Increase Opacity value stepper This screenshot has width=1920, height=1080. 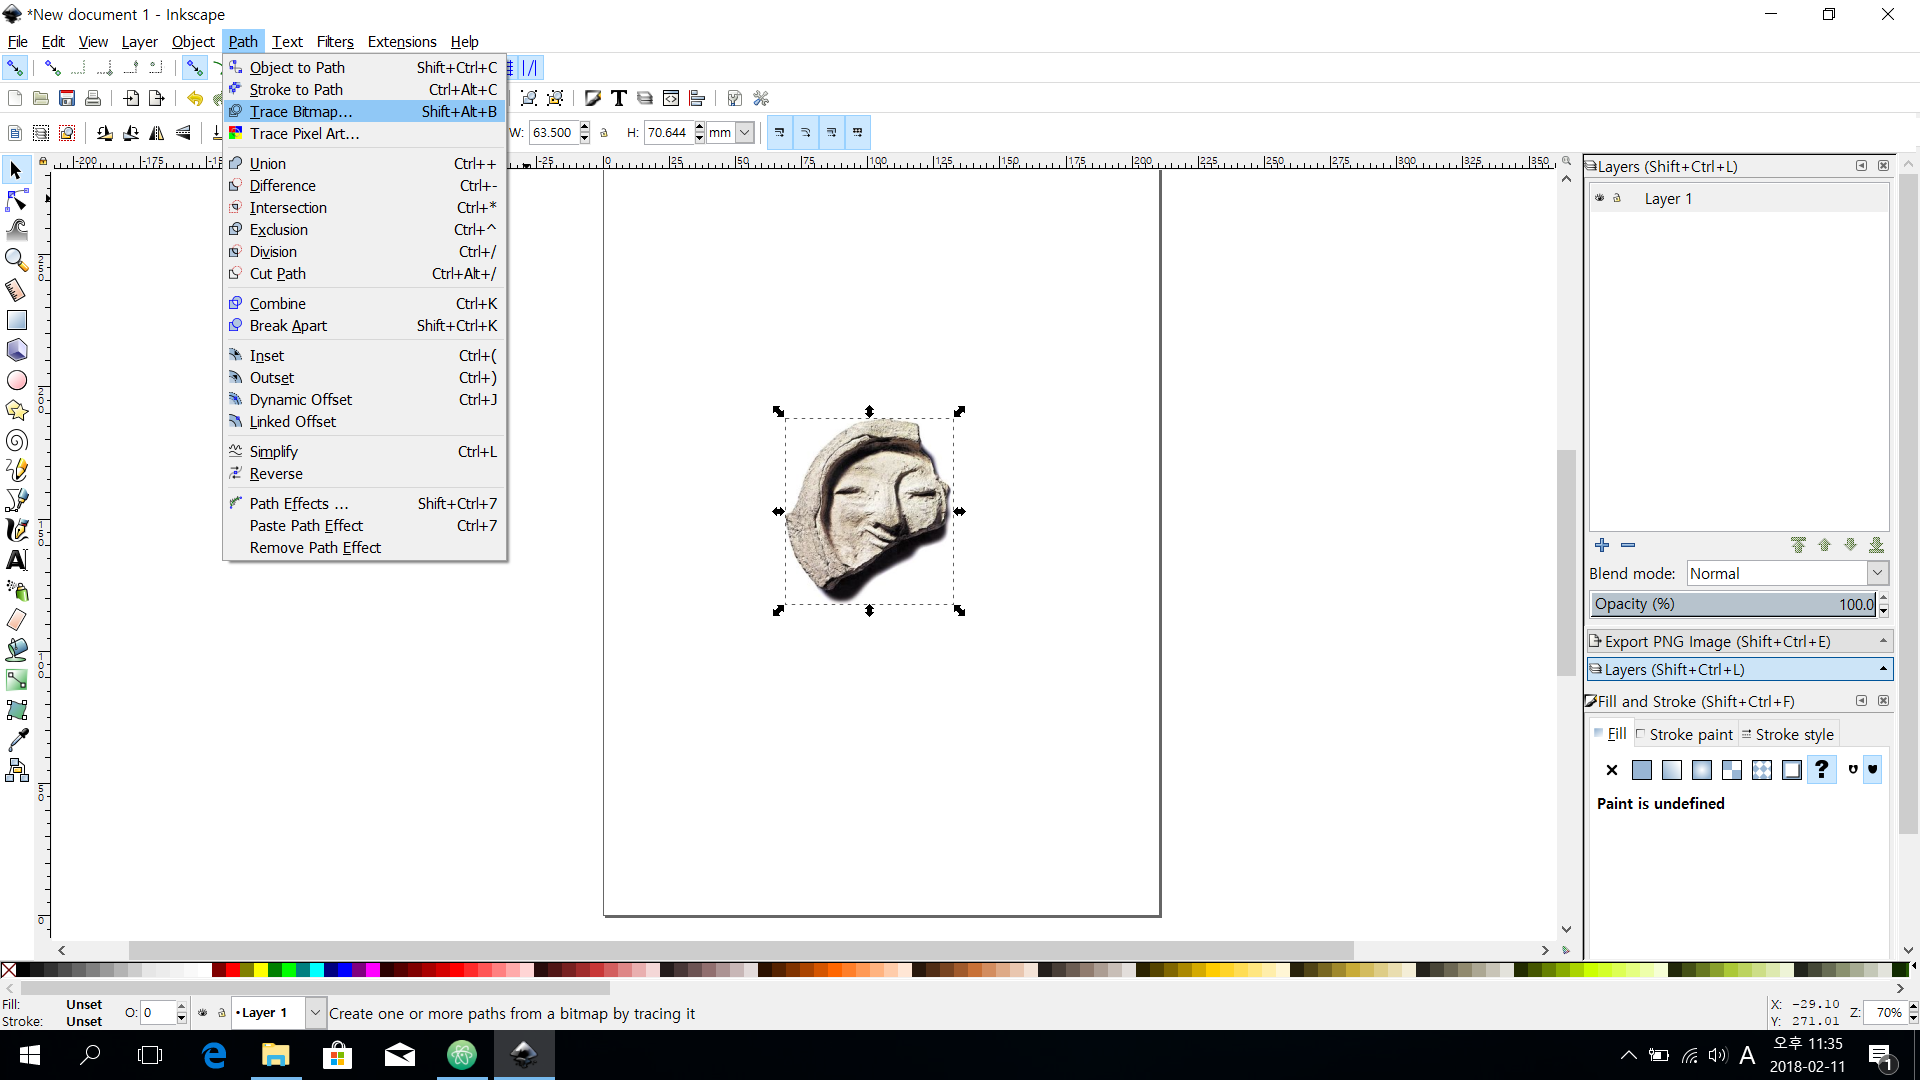click(1884, 598)
